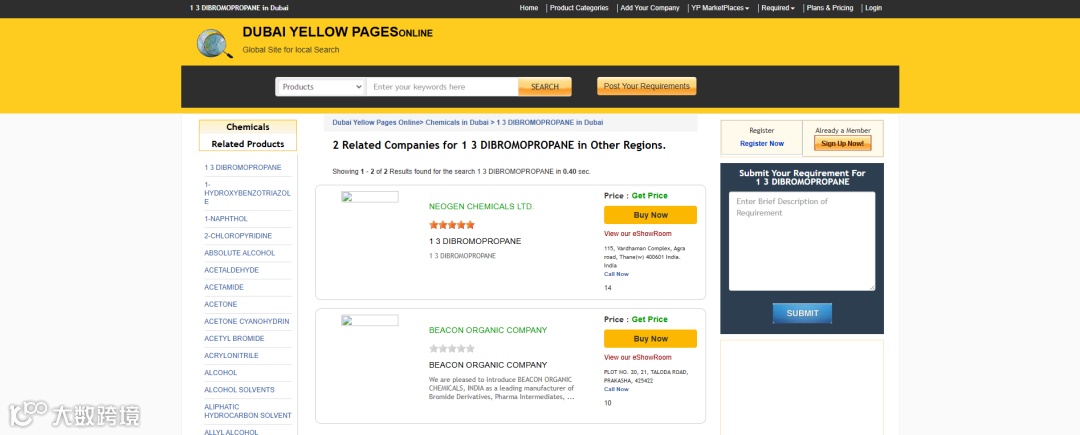Click the Sign Up Now! button

click(842, 143)
